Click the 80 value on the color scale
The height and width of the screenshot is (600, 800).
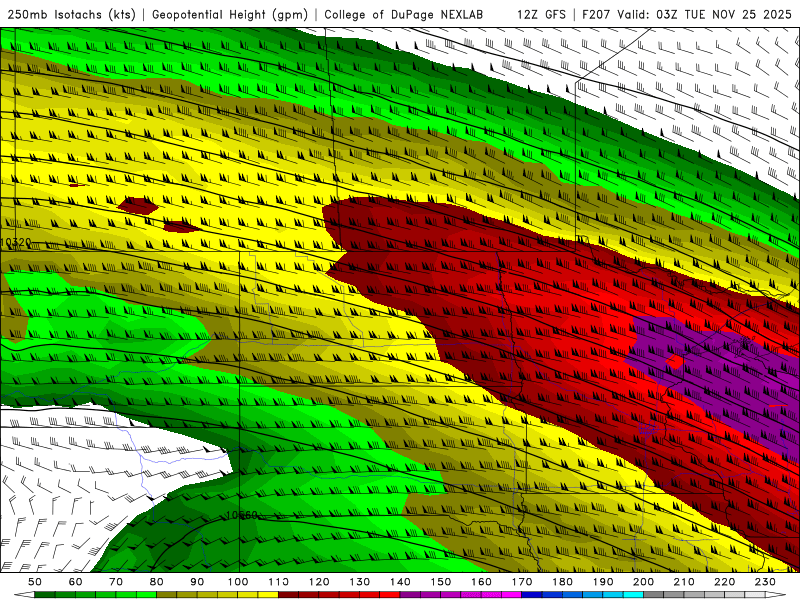(x=156, y=582)
